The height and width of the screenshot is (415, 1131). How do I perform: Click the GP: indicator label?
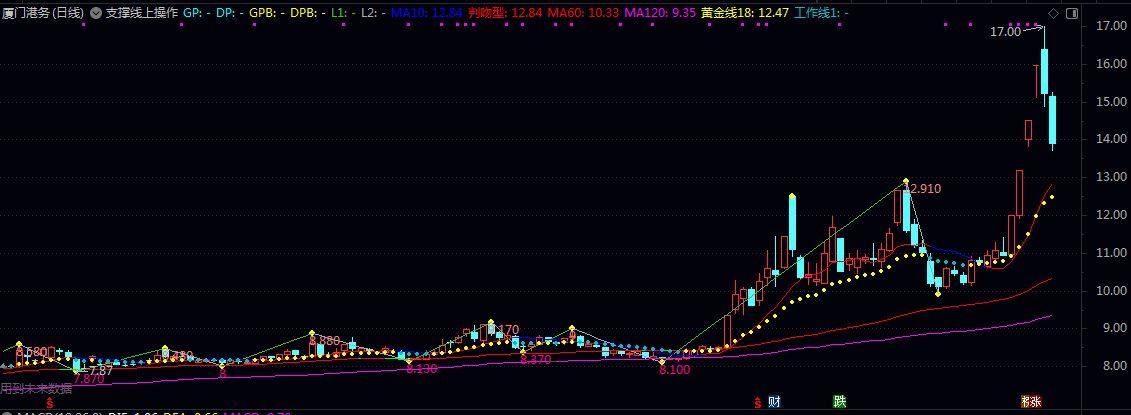[x=196, y=13]
